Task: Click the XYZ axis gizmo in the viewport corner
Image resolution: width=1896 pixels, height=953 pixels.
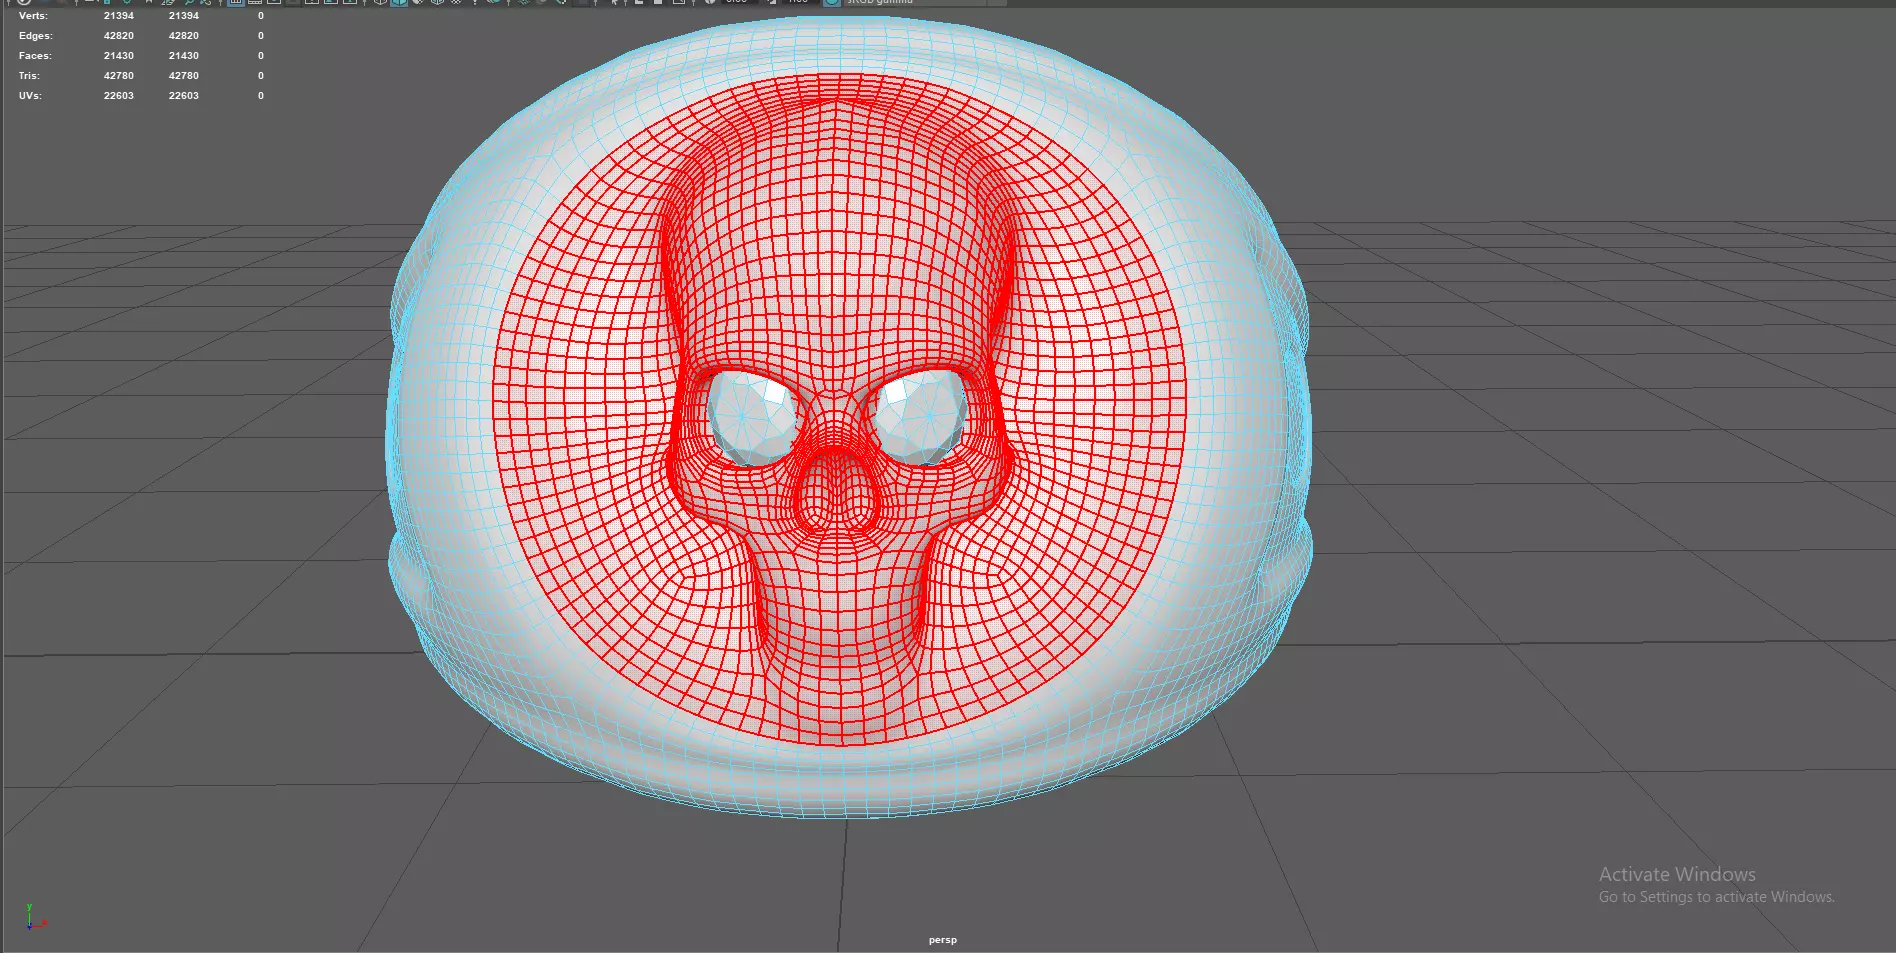Action: (x=35, y=917)
